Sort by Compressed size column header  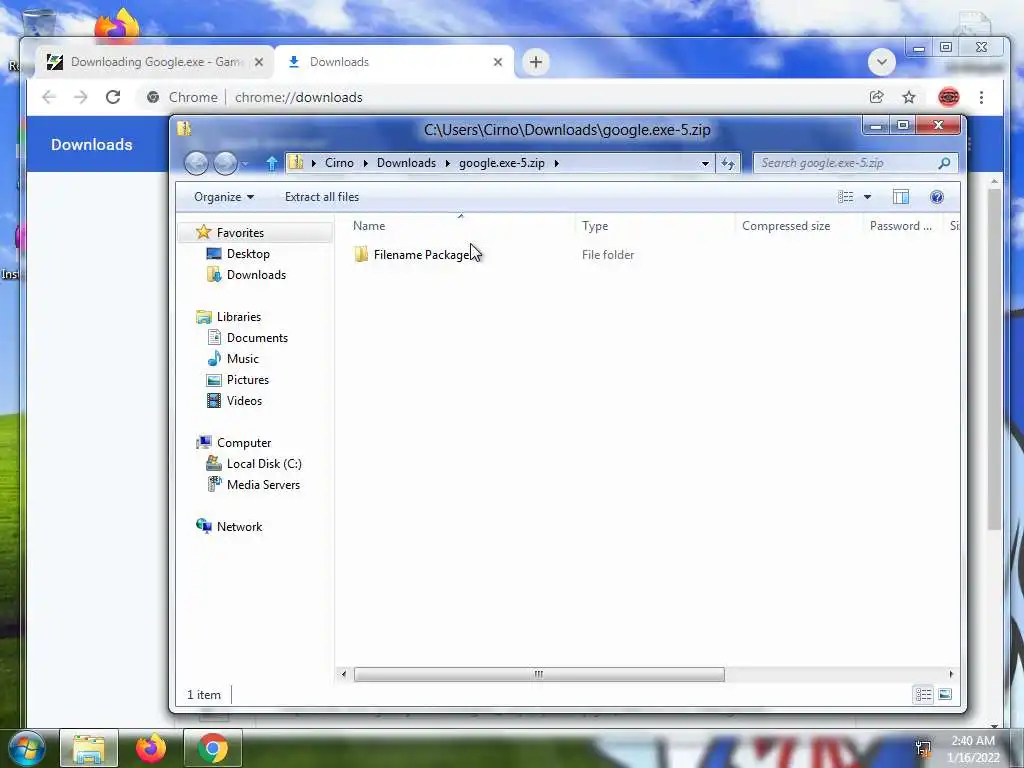point(799,226)
